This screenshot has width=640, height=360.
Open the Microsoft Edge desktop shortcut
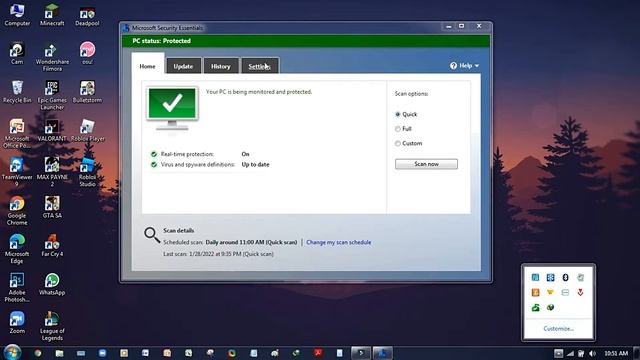(x=17, y=249)
